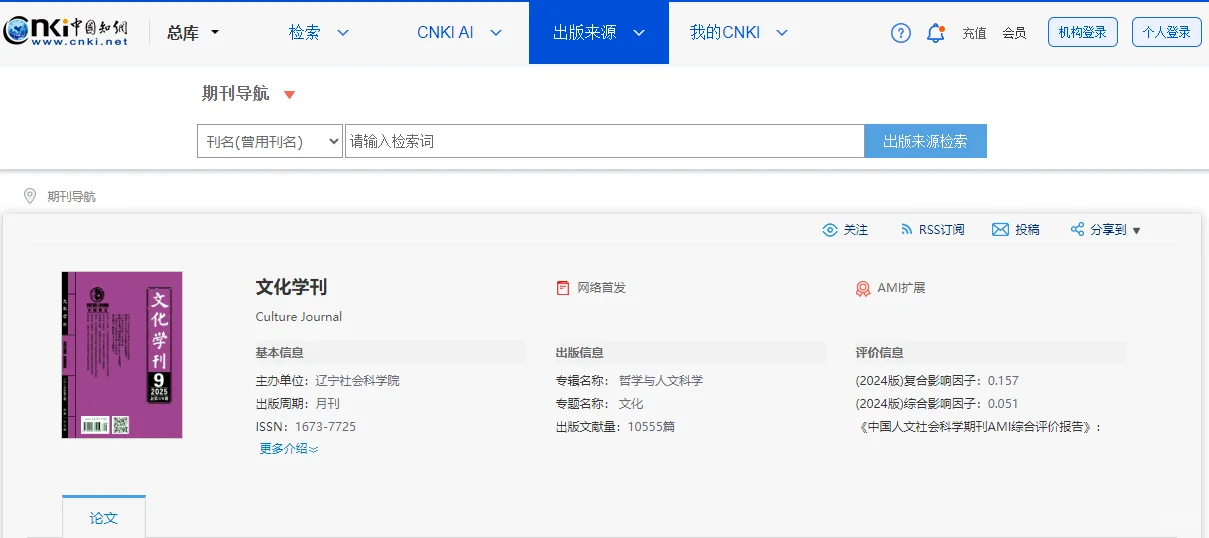This screenshot has width=1209, height=538.
Task: Open the red triangle beside 期刊导航 heading
Action: pyautogui.click(x=290, y=95)
